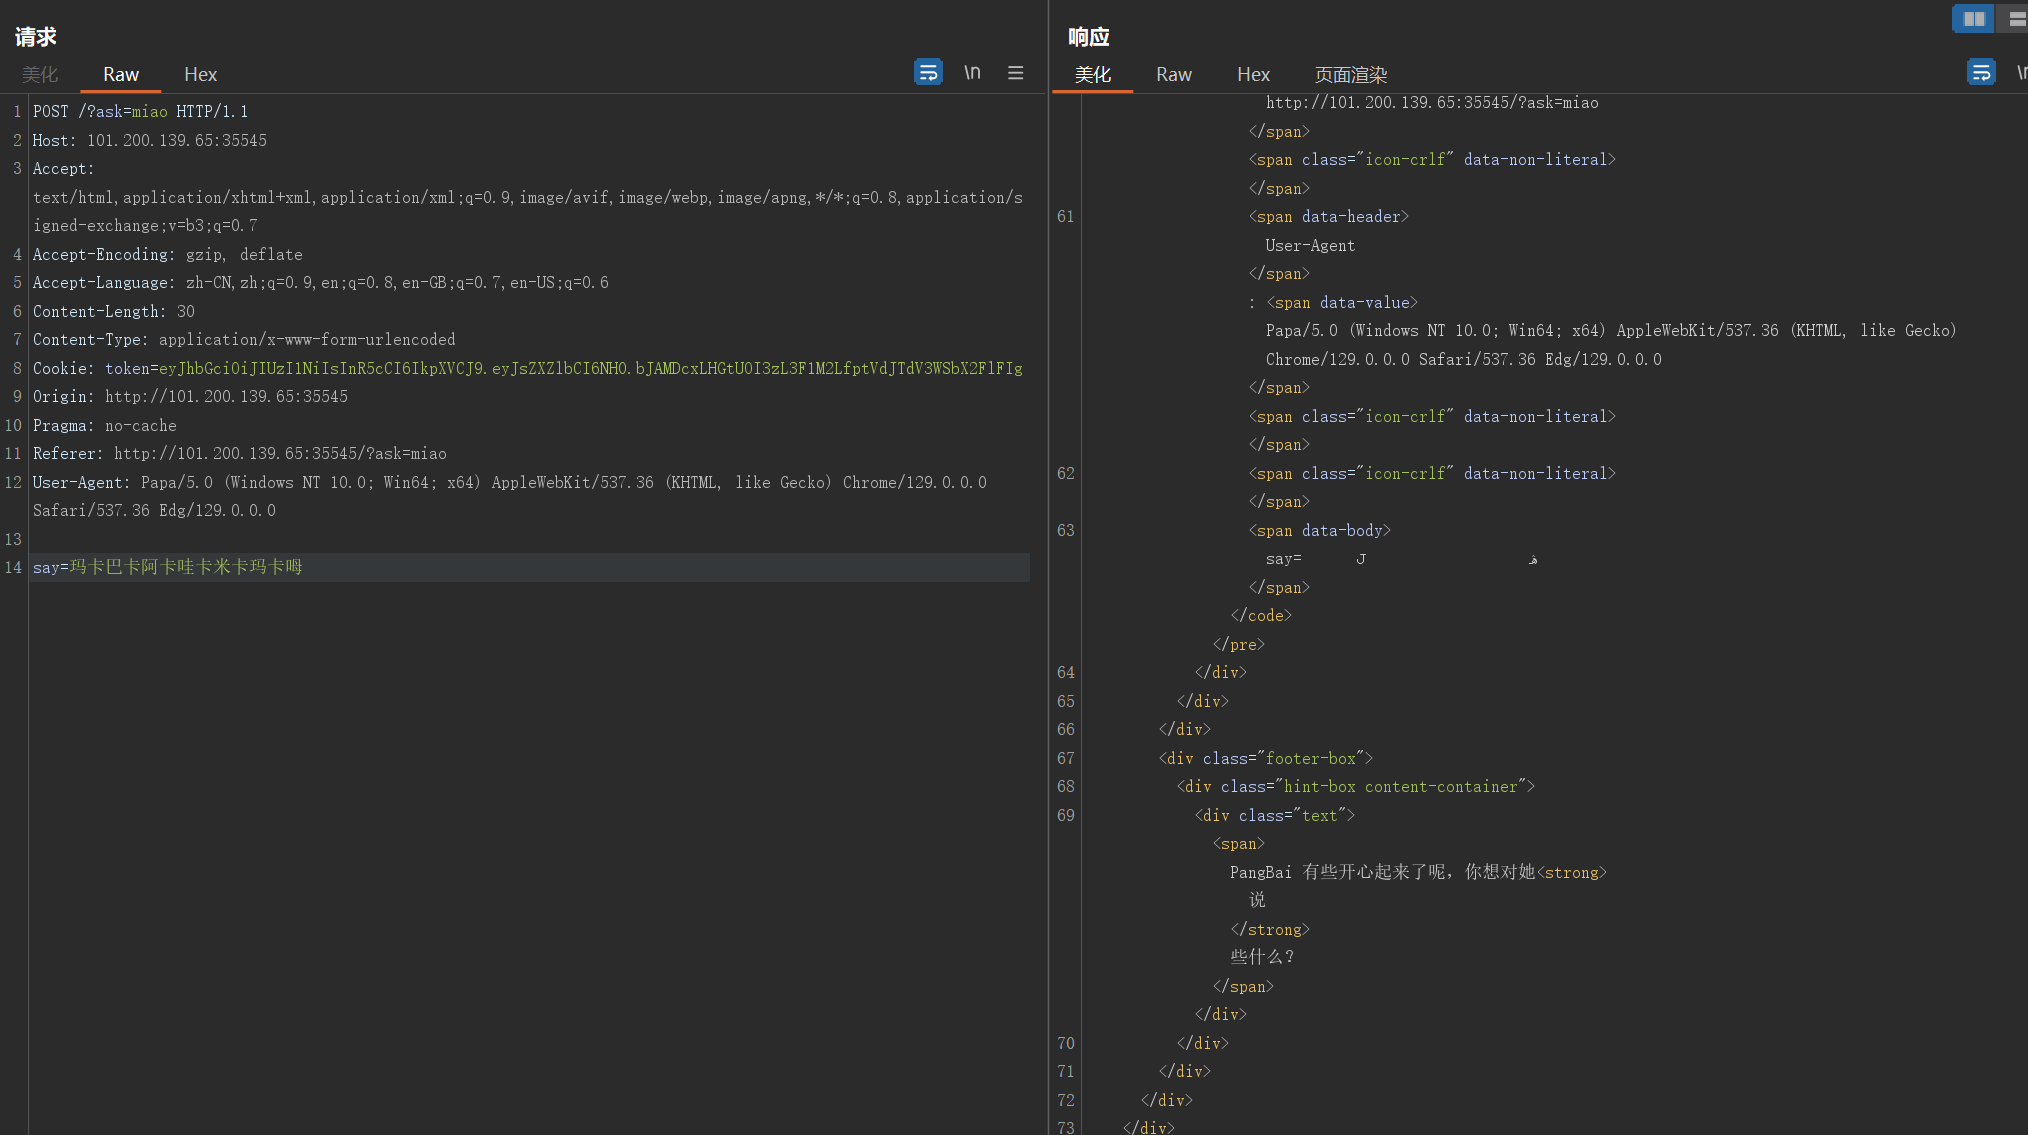Toggle word wrap in the request panel
2028x1135 pixels.
coord(928,72)
